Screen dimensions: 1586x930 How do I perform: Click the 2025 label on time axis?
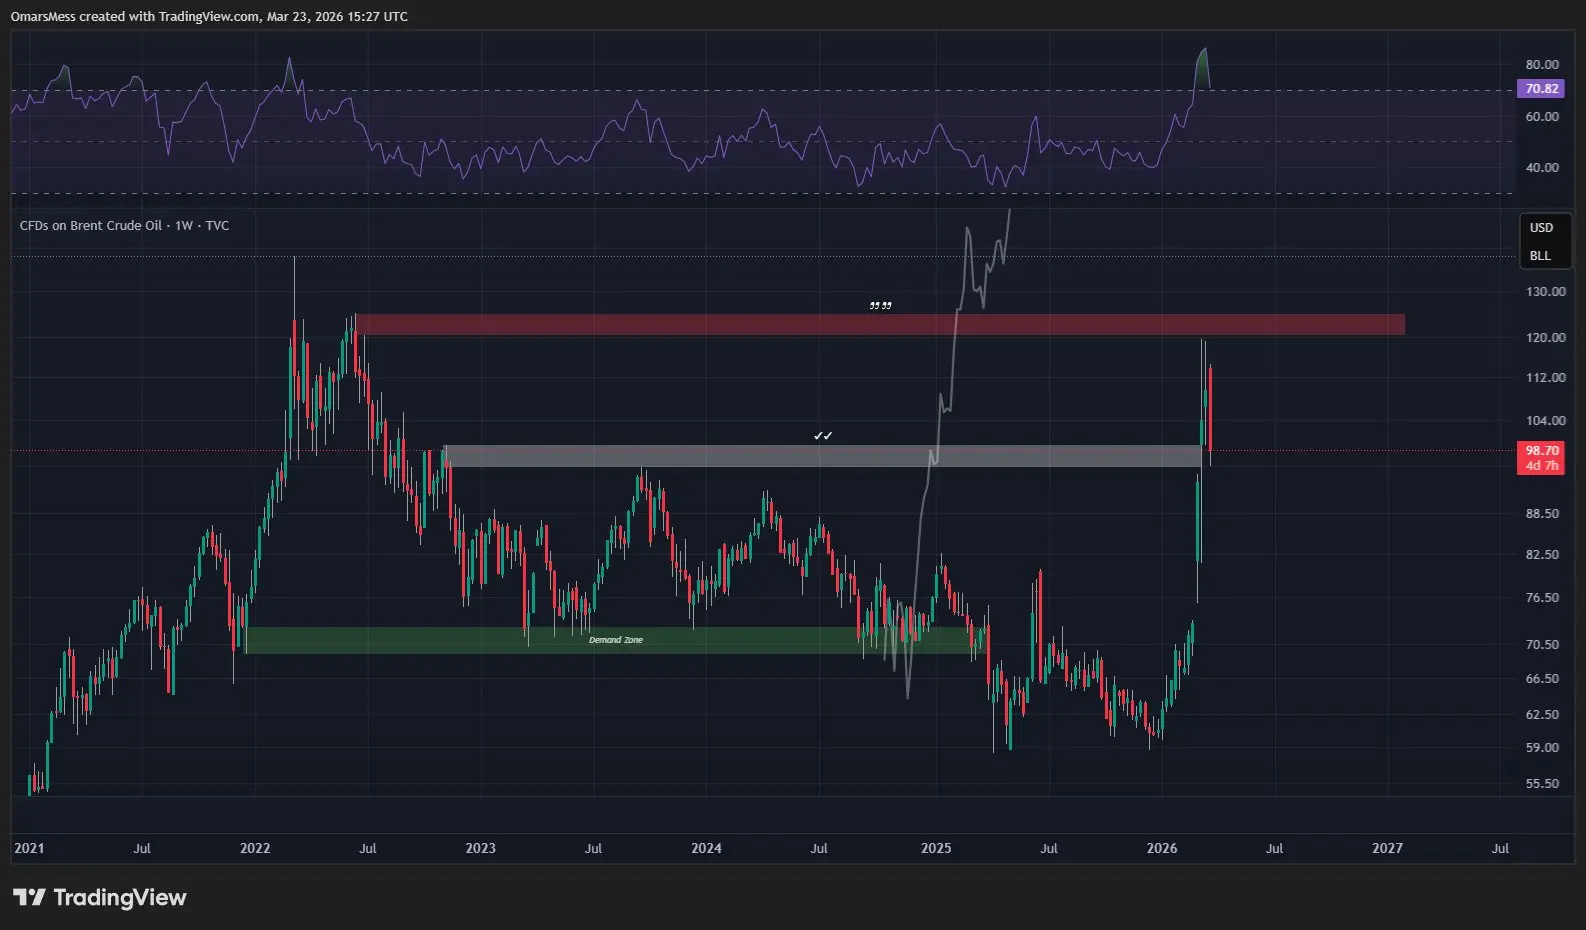[936, 849]
